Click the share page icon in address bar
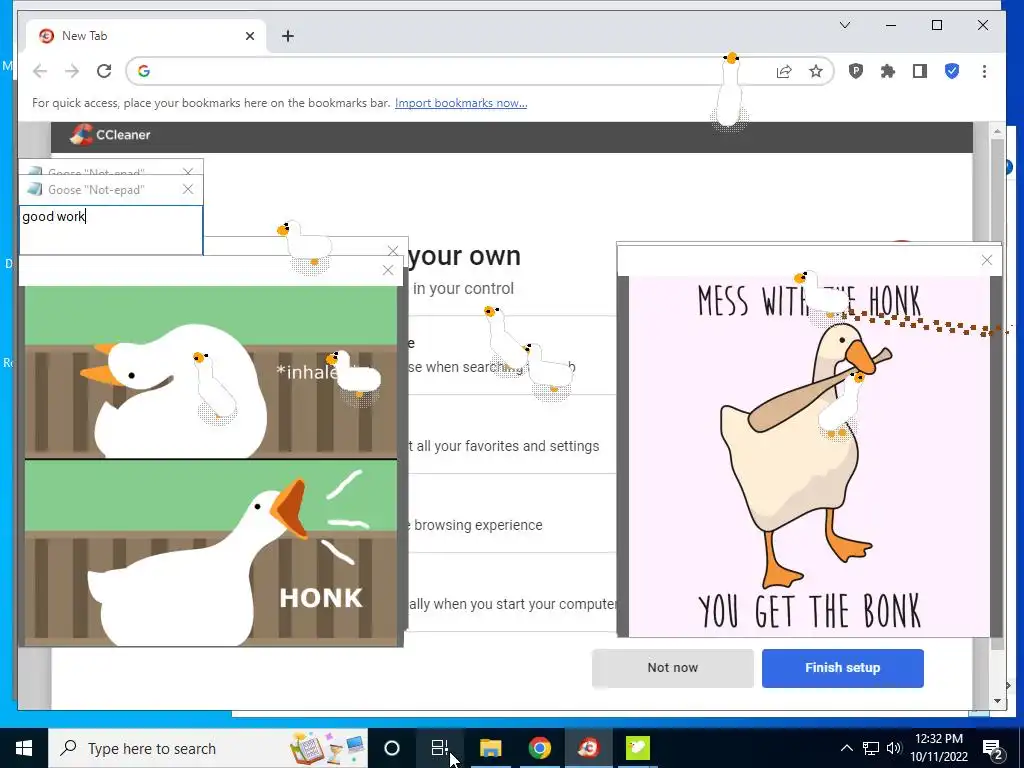The height and width of the screenshot is (768, 1024). (x=784, y=71)
